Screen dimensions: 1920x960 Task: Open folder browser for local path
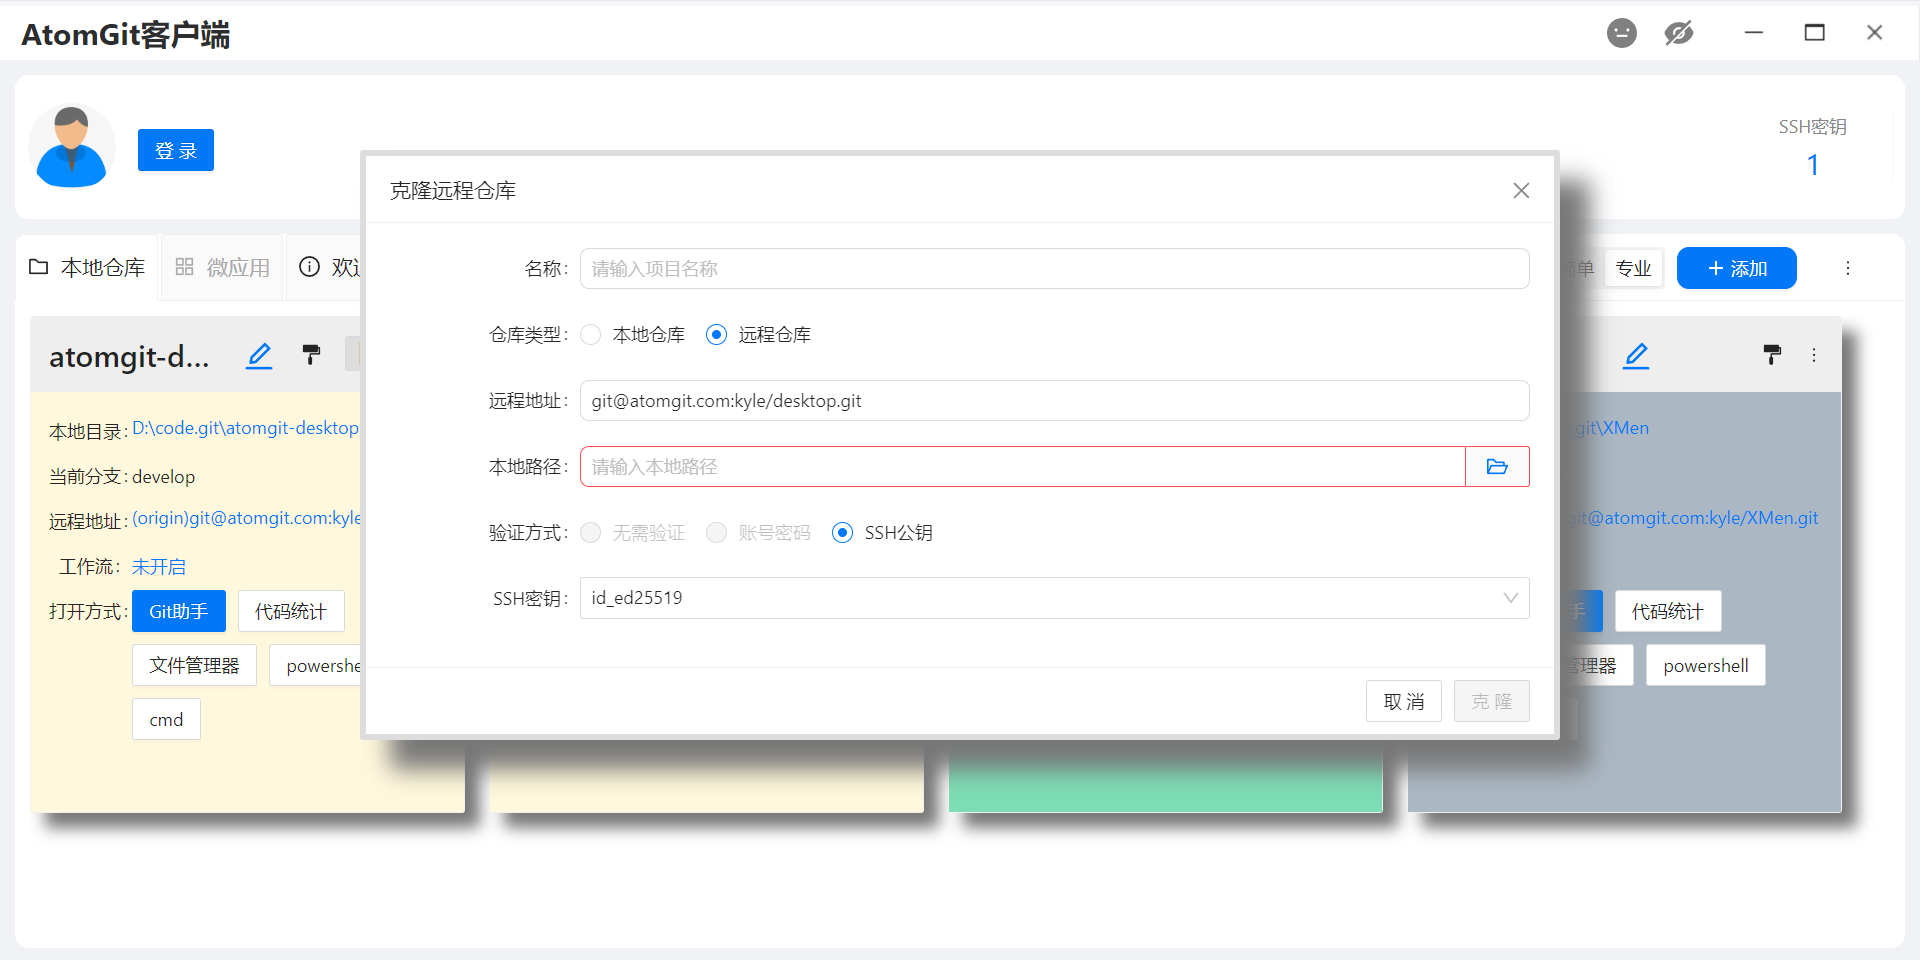click(1497, 466)
